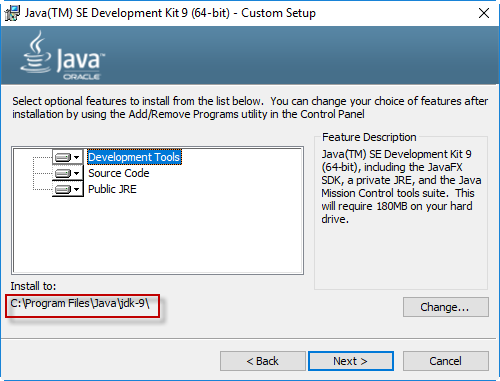Click the Public JRE drive icon
The width and height of the screenshot is (500, 381).
(63, 189)
